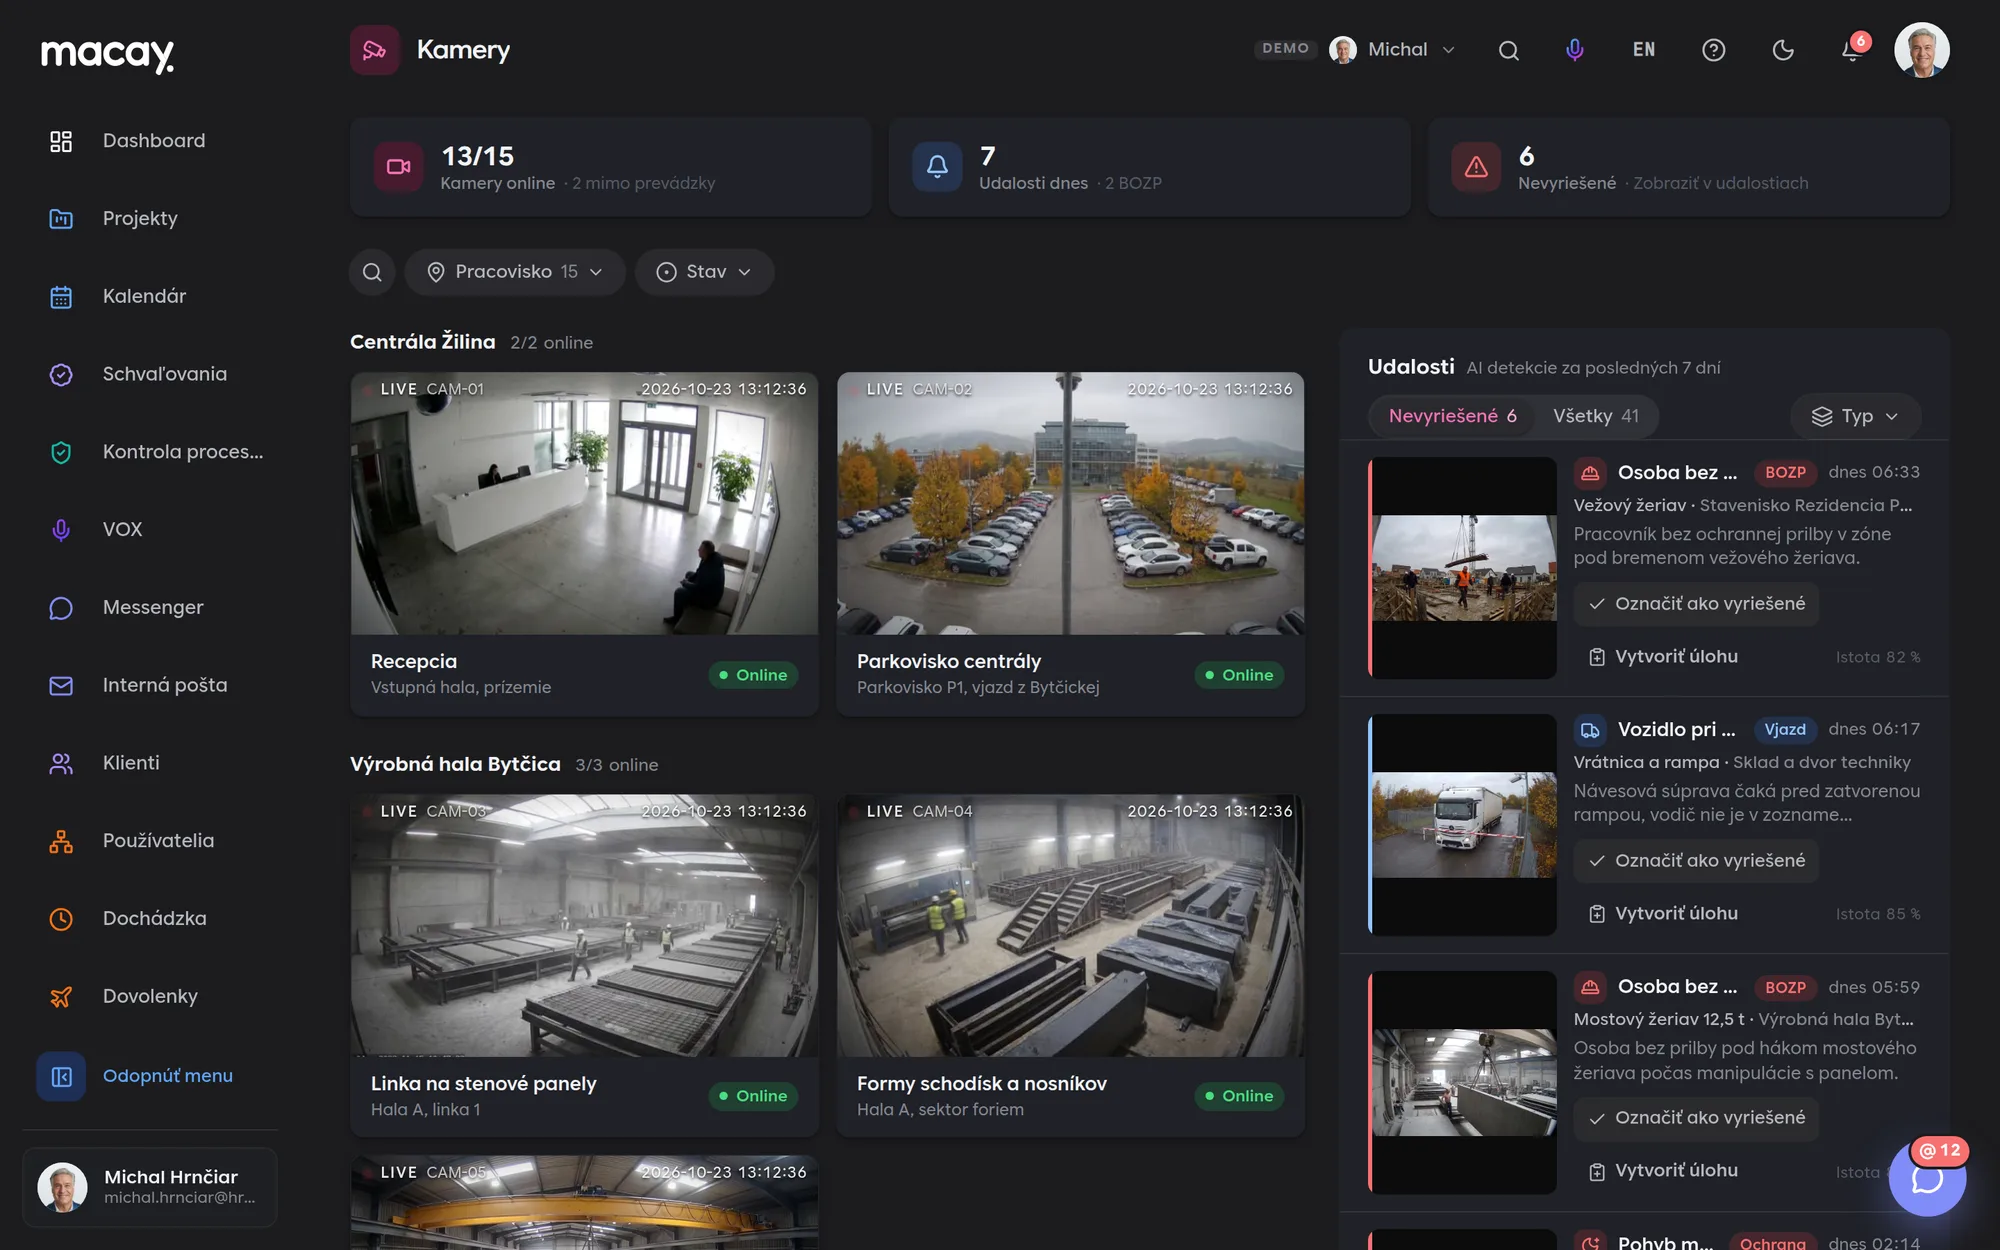
Task: Open CAM-04 Formy schodísk feed
Action: [1070, 926]
